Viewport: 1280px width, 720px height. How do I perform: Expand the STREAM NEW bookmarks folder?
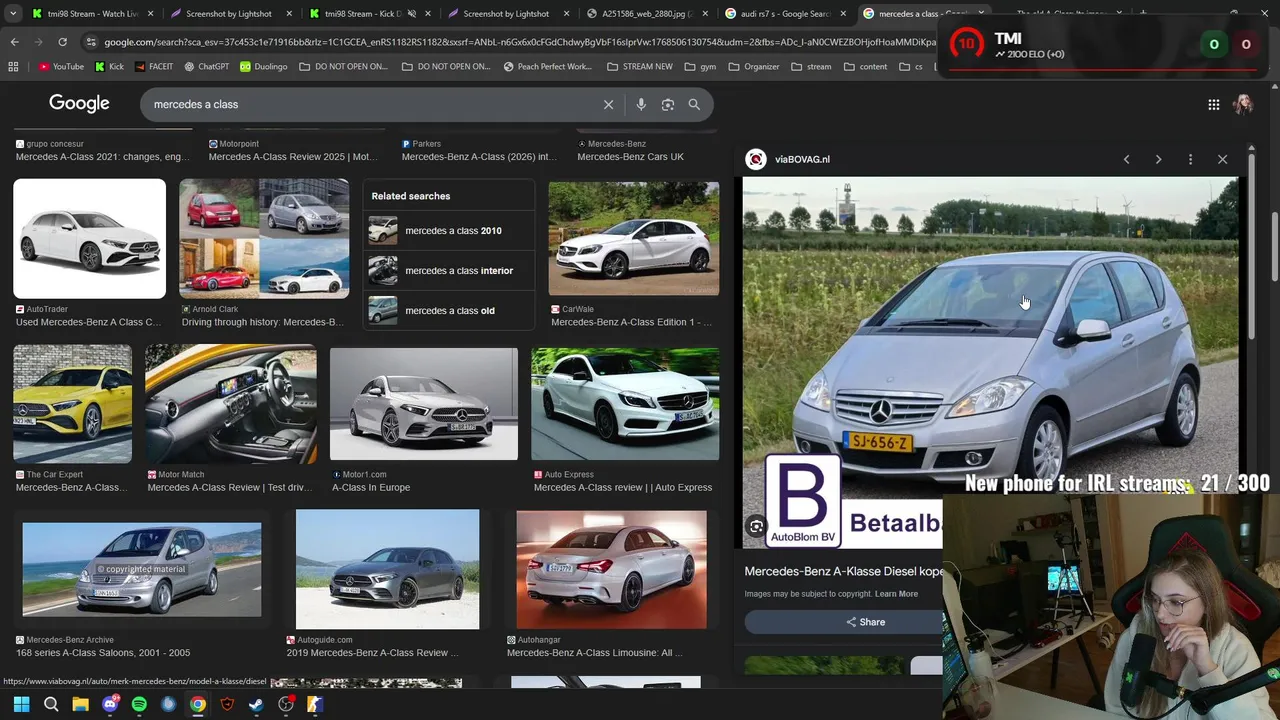point(640,66)
